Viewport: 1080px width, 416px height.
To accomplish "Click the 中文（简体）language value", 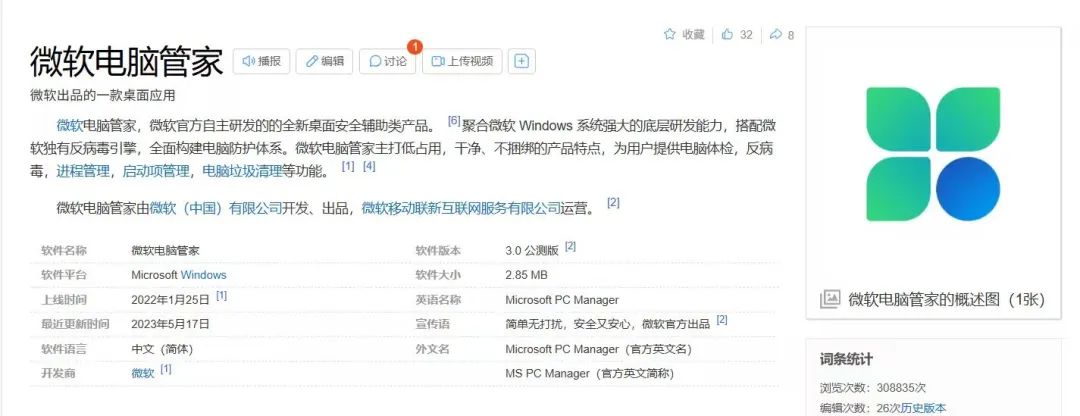I will coord(163,349).
